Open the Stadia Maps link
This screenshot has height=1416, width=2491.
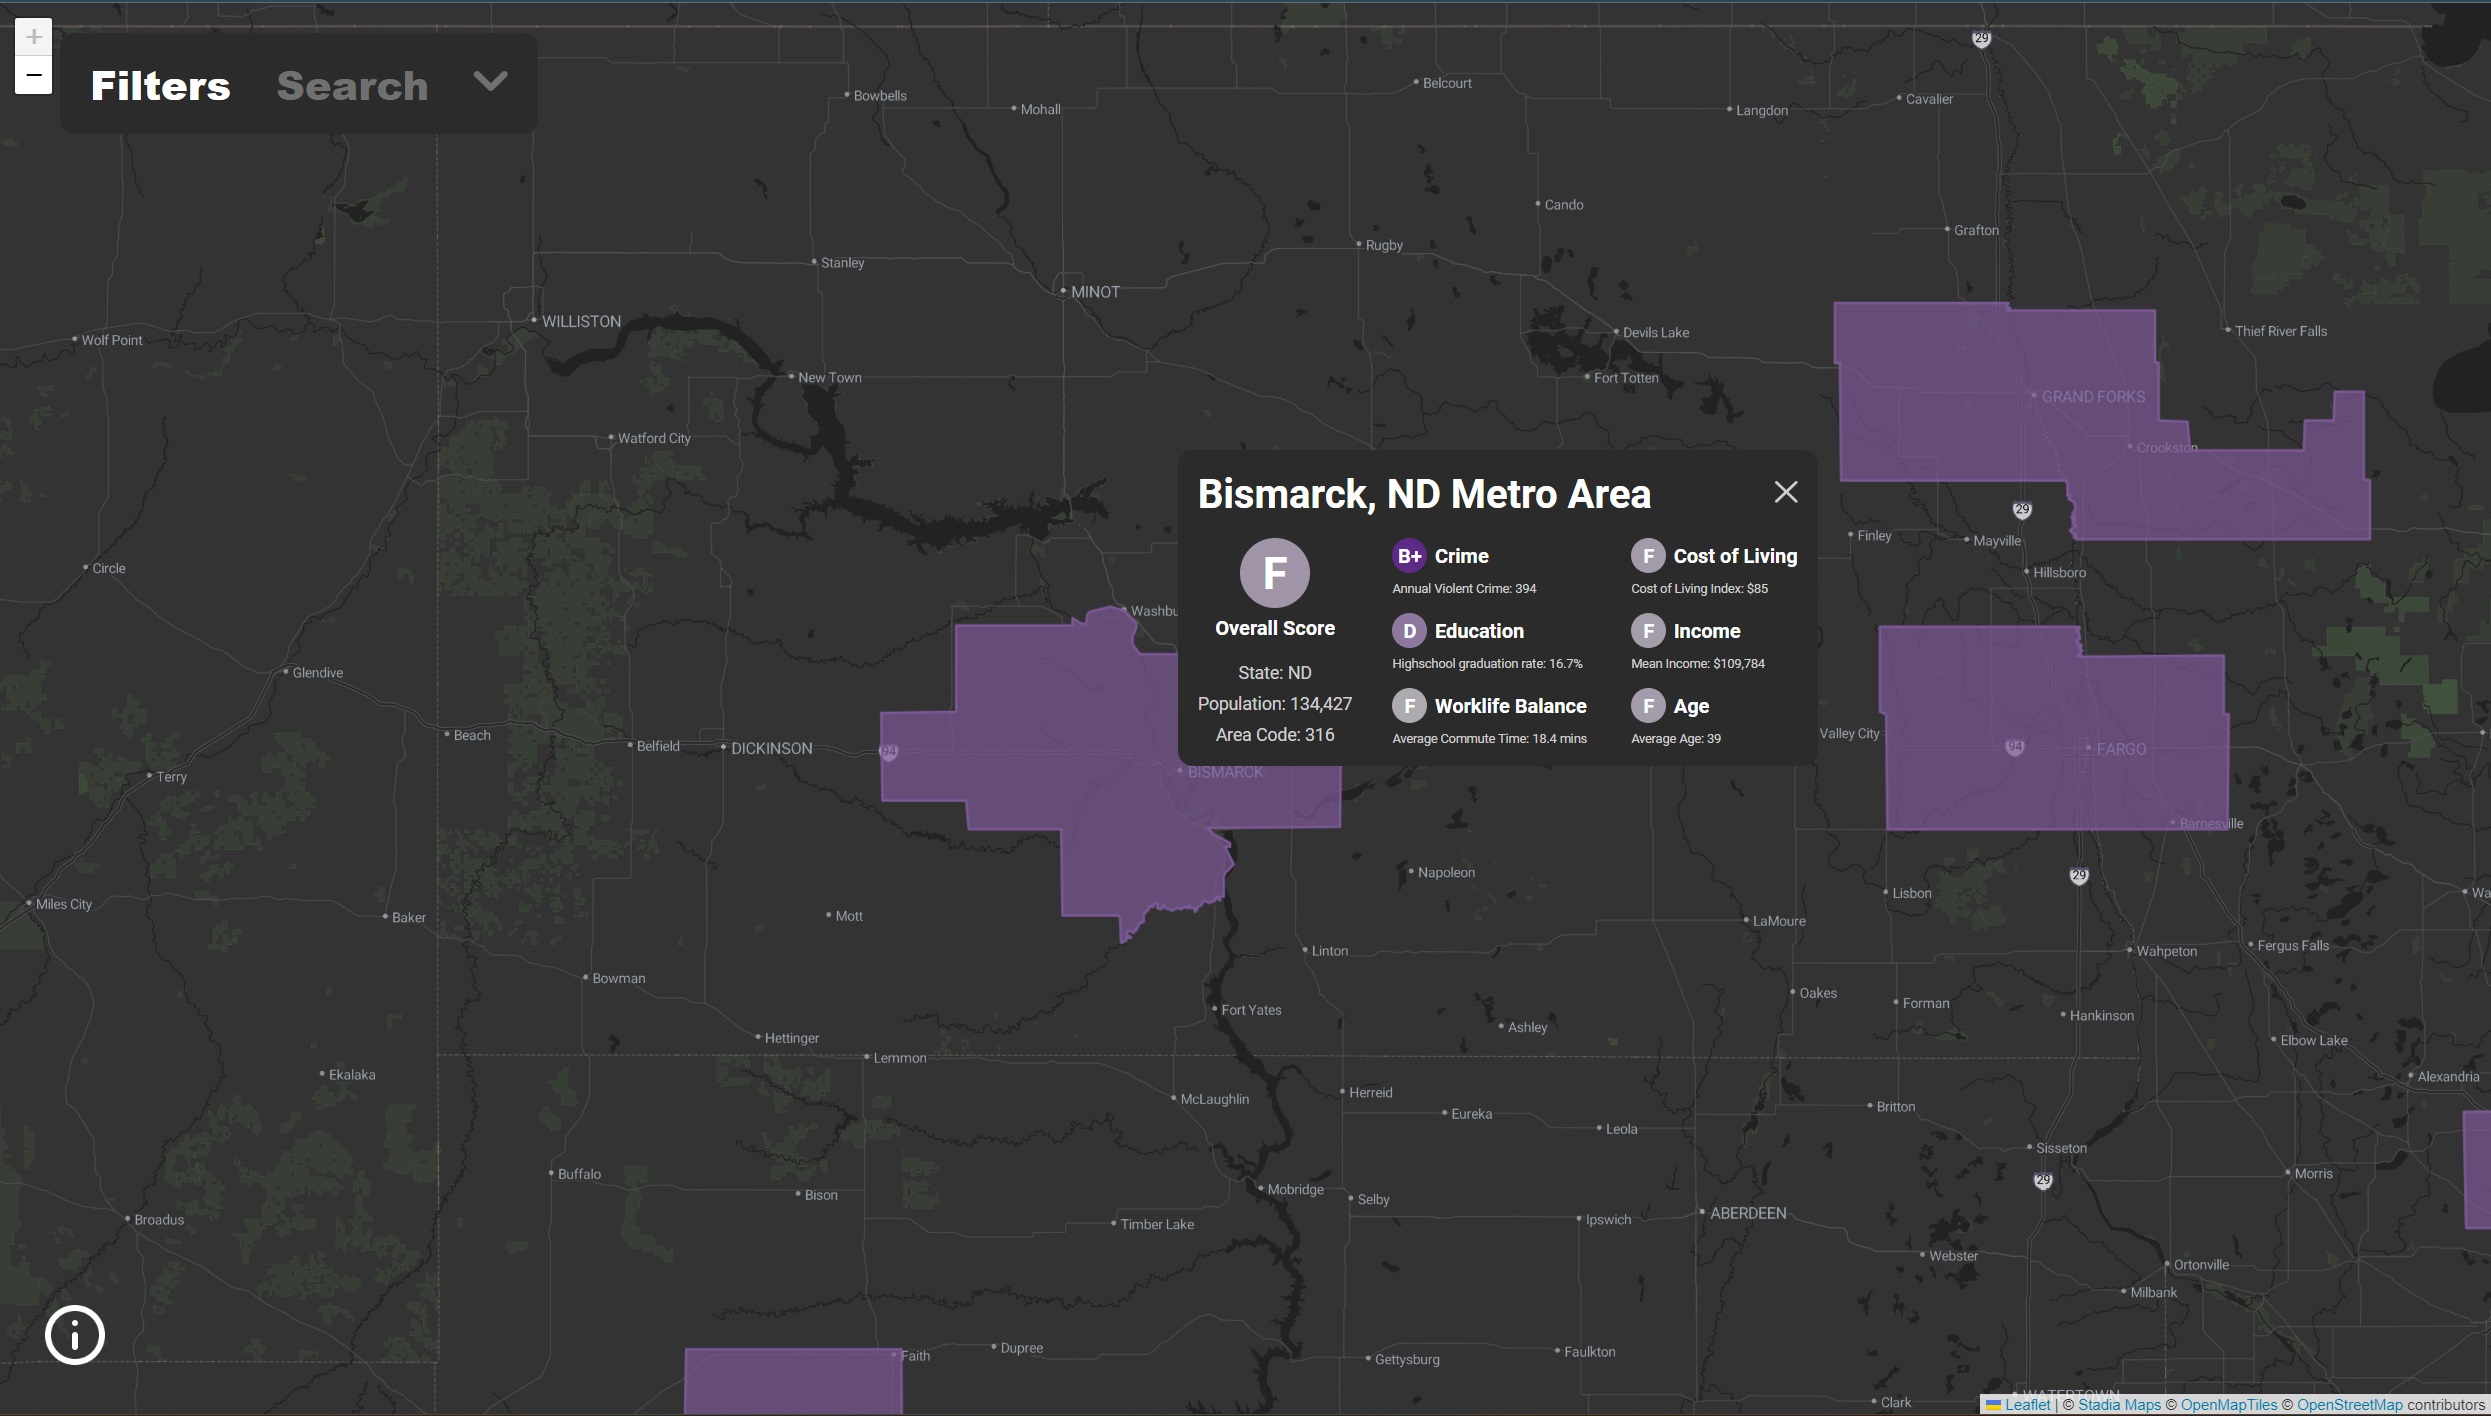click(x=2119, y=1405)
